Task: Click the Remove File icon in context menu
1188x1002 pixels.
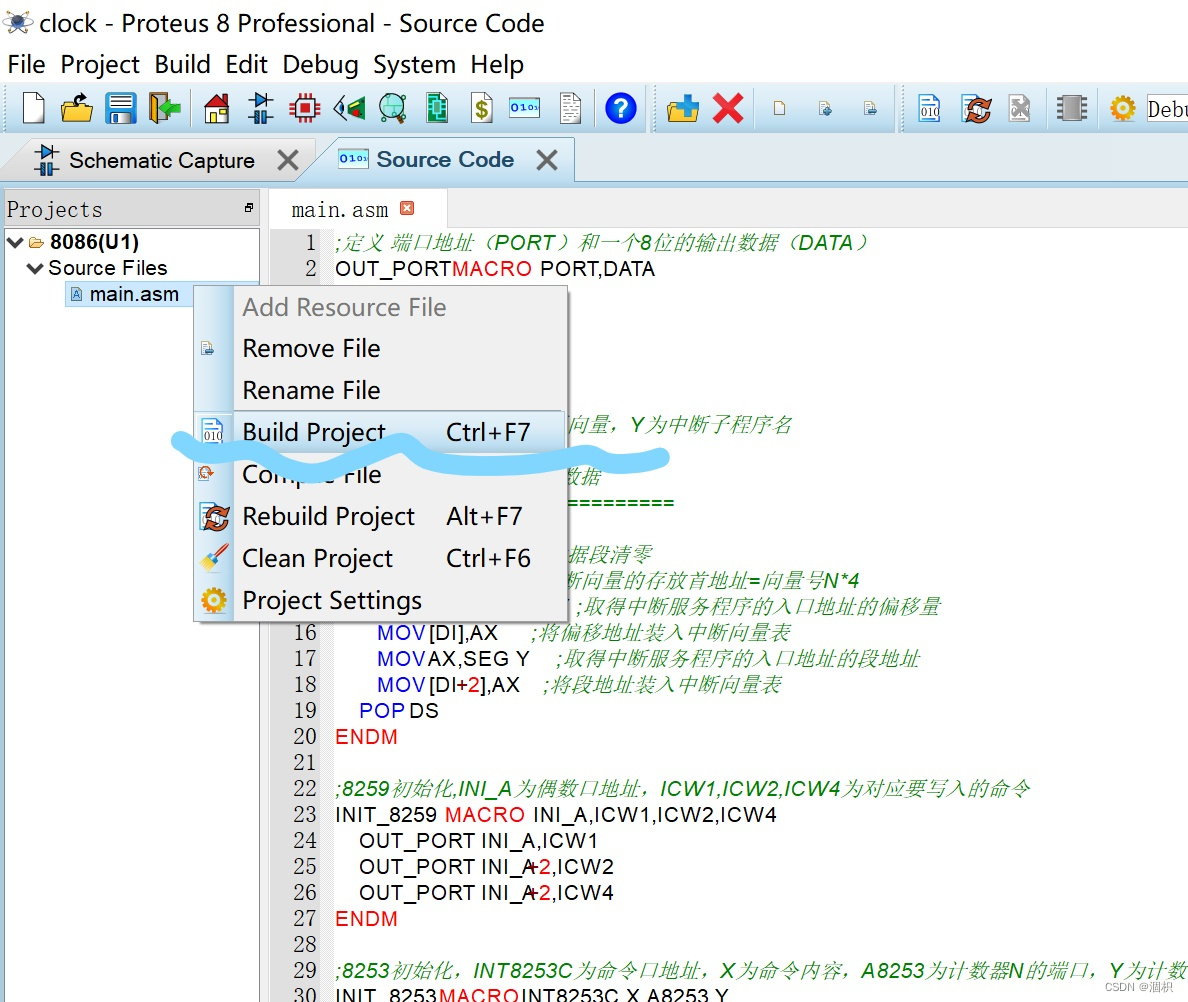Action: point(207,348)
